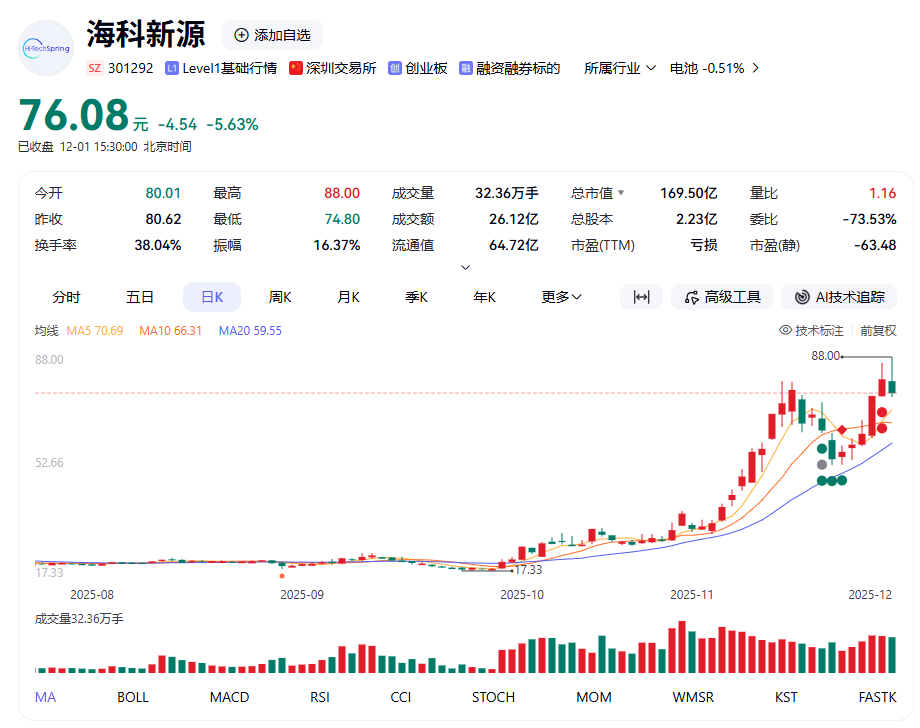Click the red diamond marker on chart
The width and height of the screenshot is (920, 728).
tap(842, 430)
